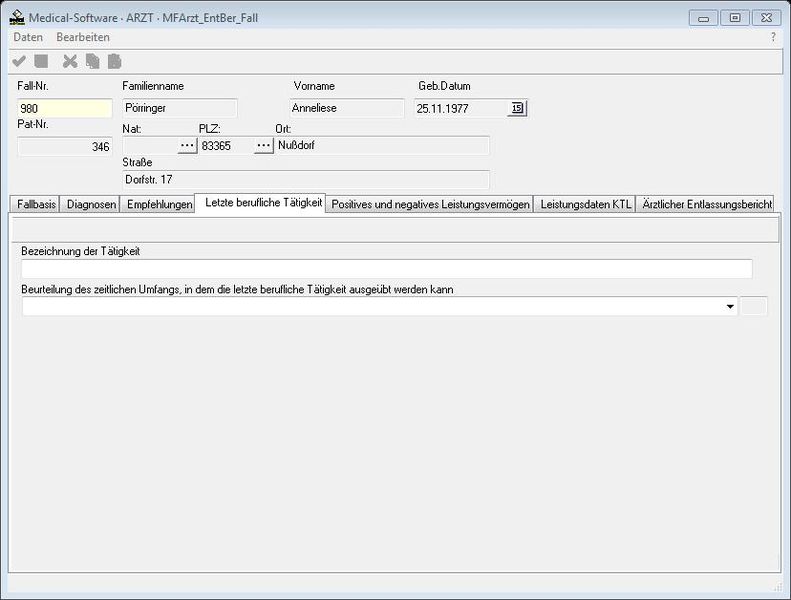Open the Daten menu
Image resolution: width=791 pixels, height=600 pixels.
click(28, 37)
